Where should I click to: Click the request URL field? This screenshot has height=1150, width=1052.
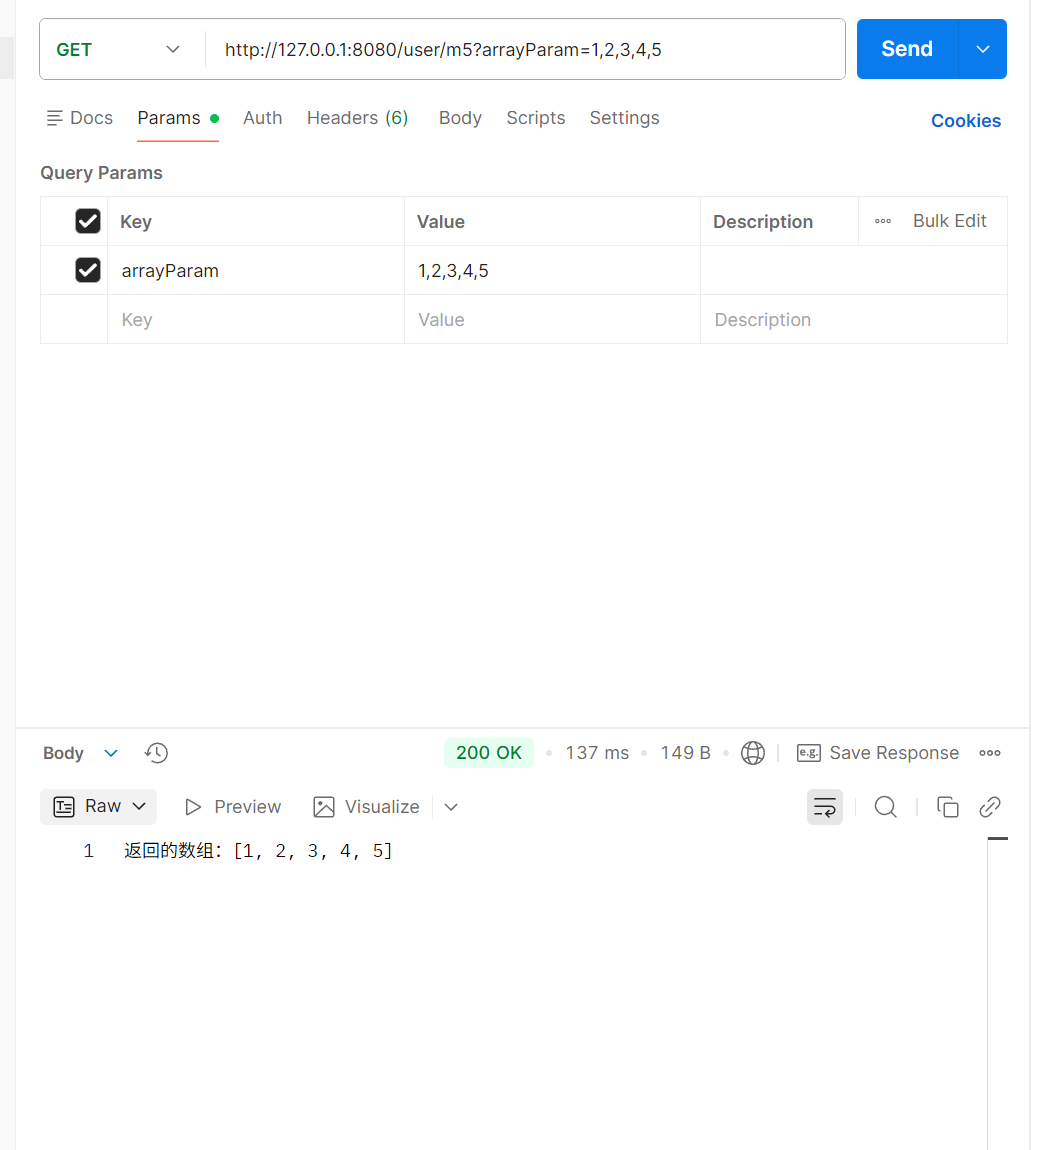[x=525, y=49]
